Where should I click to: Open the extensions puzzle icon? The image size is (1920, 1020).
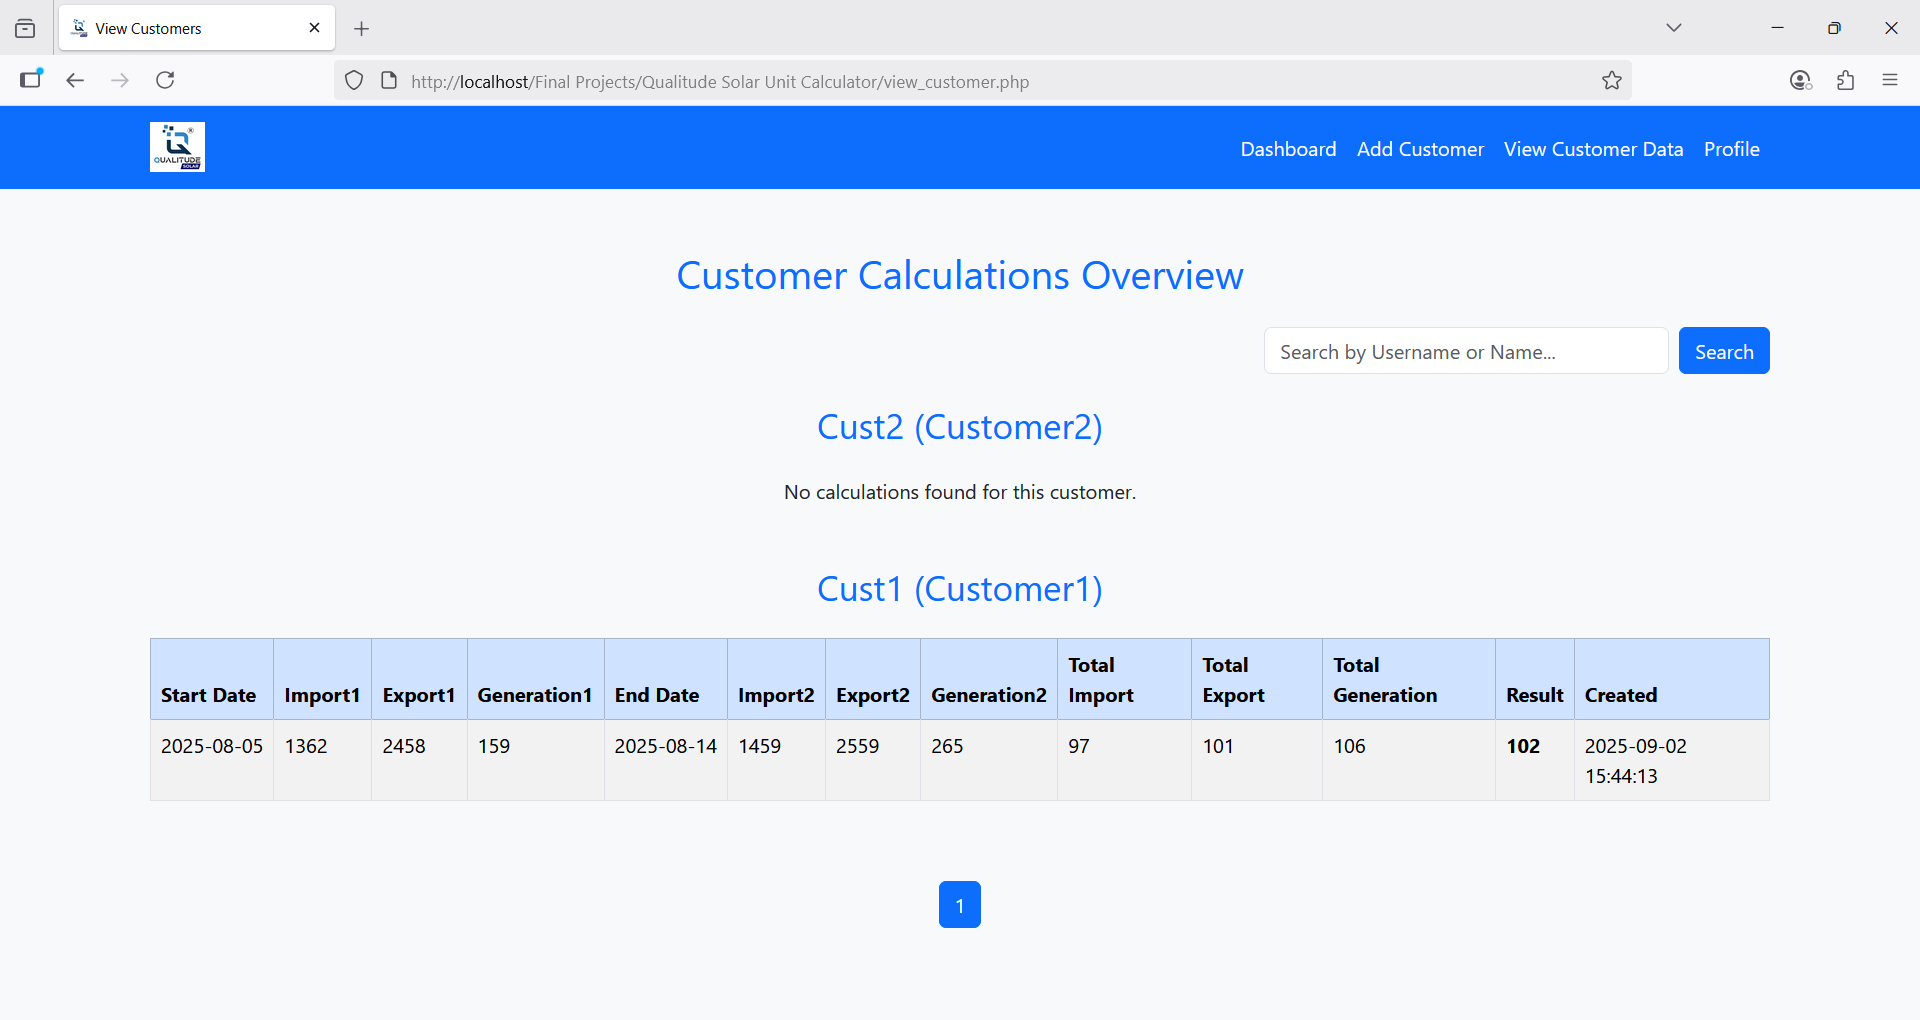1845,80
